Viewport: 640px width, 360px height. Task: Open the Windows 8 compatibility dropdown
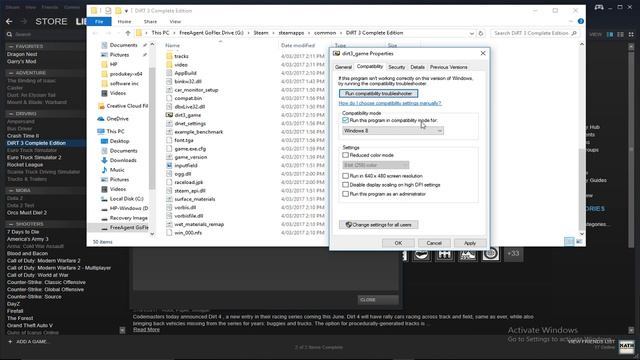point(393,131)
